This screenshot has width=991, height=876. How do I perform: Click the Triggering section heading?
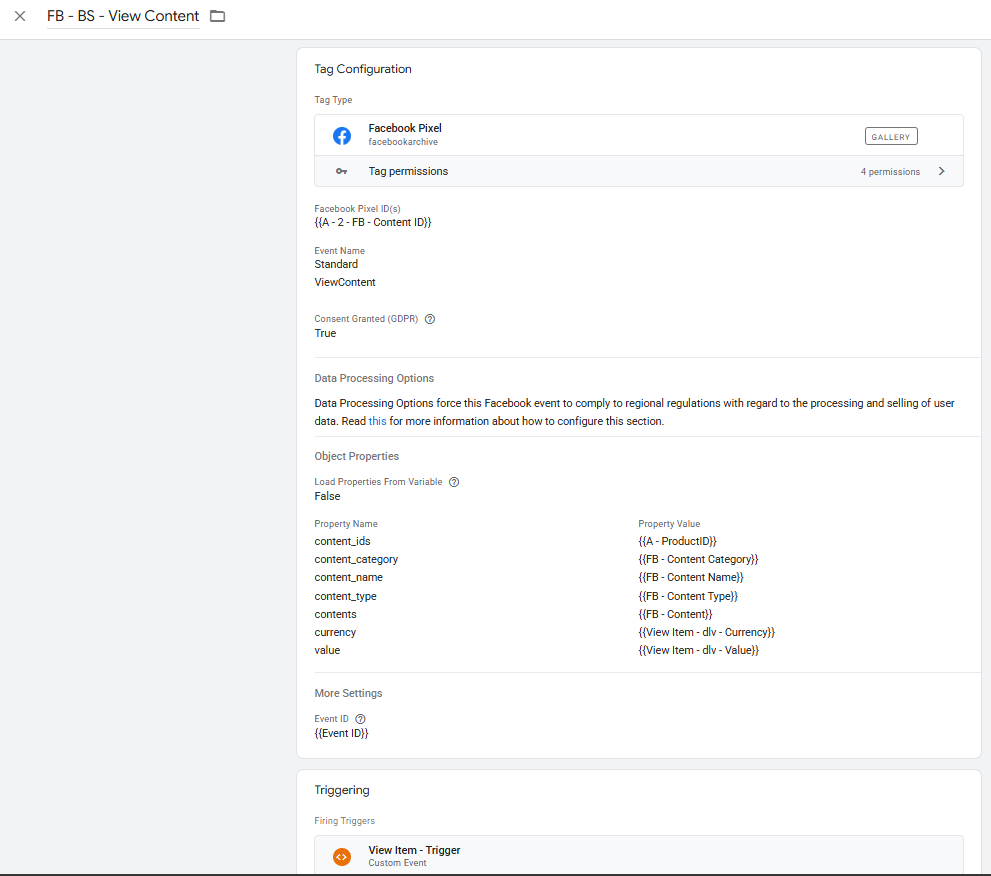(x=342, y=790)
